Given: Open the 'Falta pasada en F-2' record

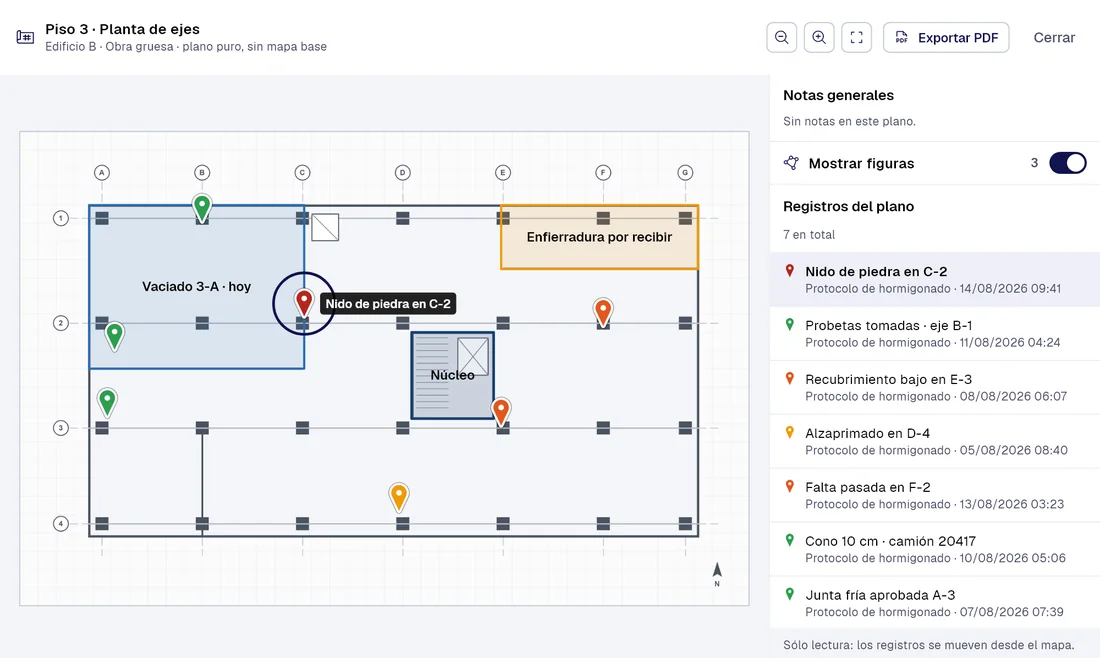Looking at the screenshot, I should pos(934,495).
